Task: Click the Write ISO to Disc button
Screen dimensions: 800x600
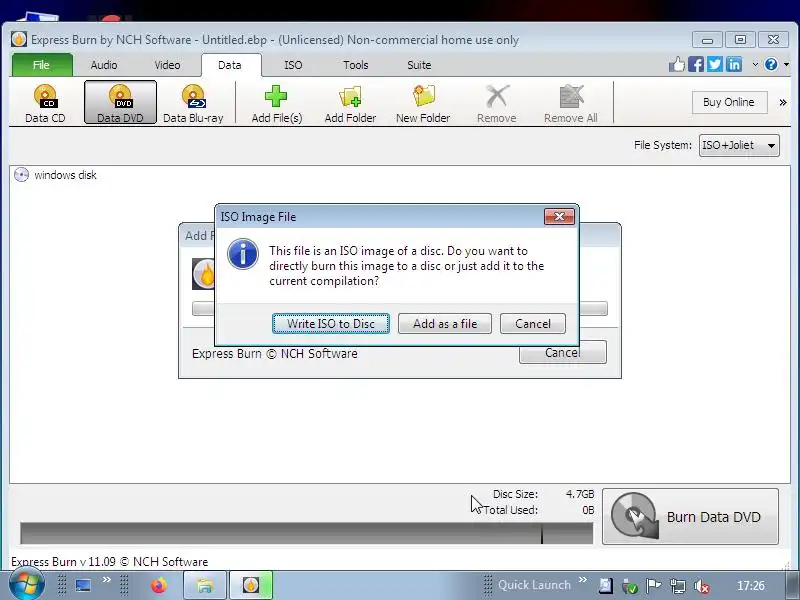Action: (331, 323)
